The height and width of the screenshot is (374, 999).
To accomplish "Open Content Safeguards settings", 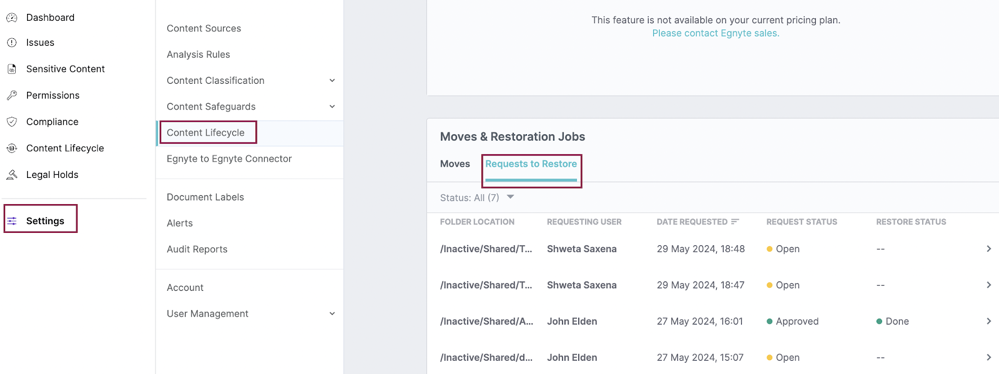I will (x=211, y=106).
